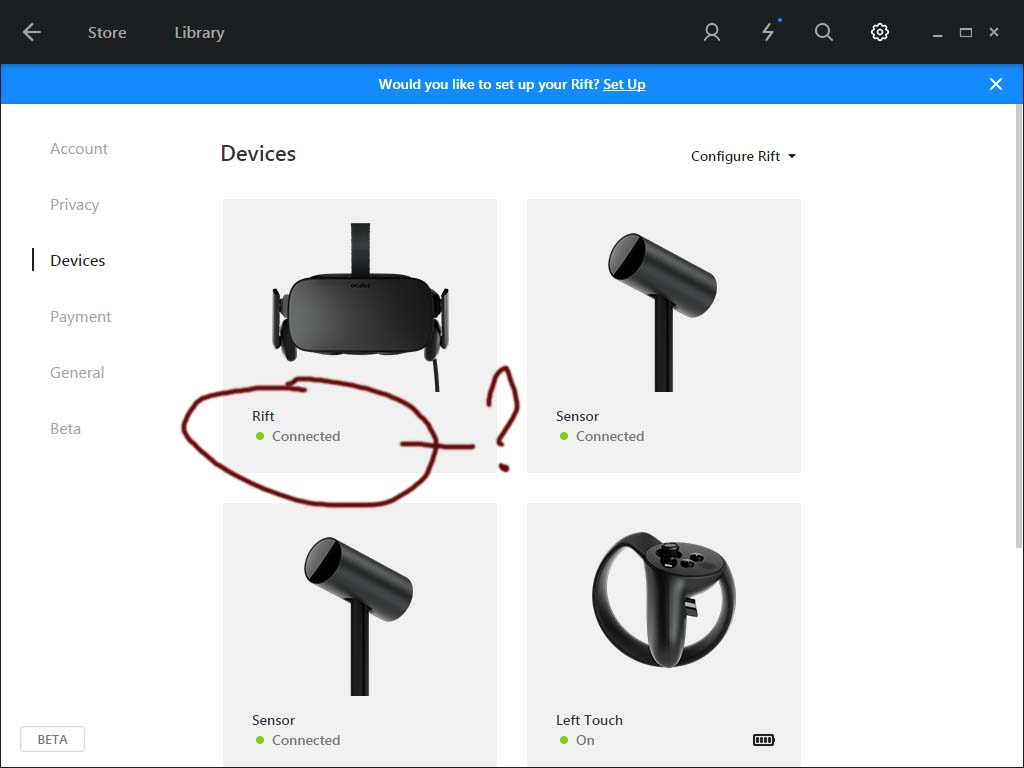Open notifications lightning bolt icon

[769, 32]
